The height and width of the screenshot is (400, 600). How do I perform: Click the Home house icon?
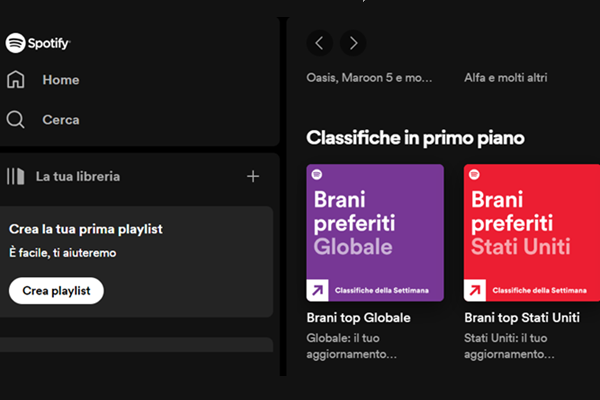16,80
